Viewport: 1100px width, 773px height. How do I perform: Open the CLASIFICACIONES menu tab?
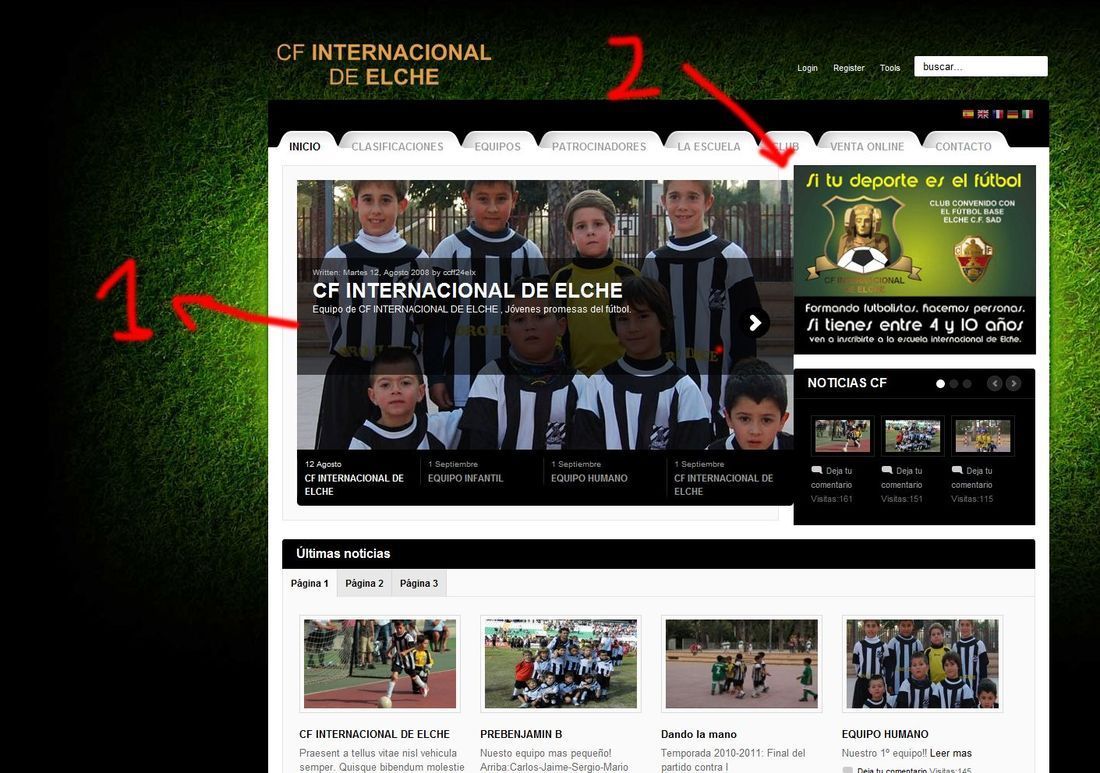[x=397, y=146]
